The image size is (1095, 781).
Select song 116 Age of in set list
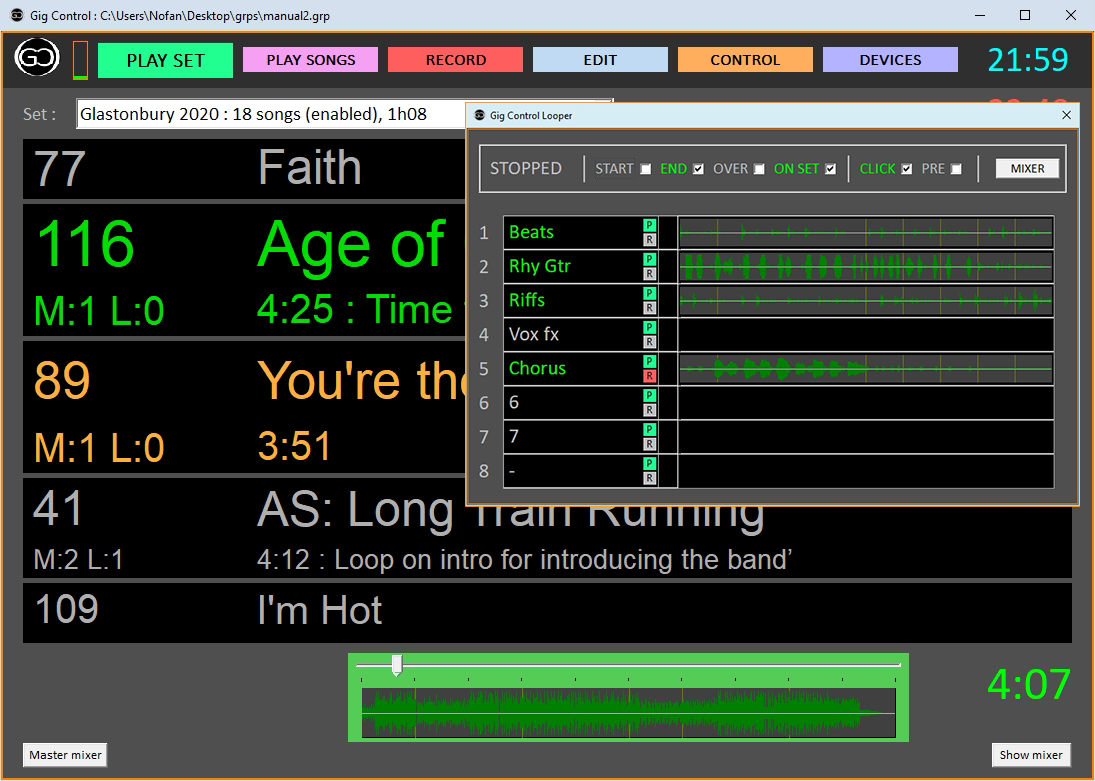(x=244, y=270)
